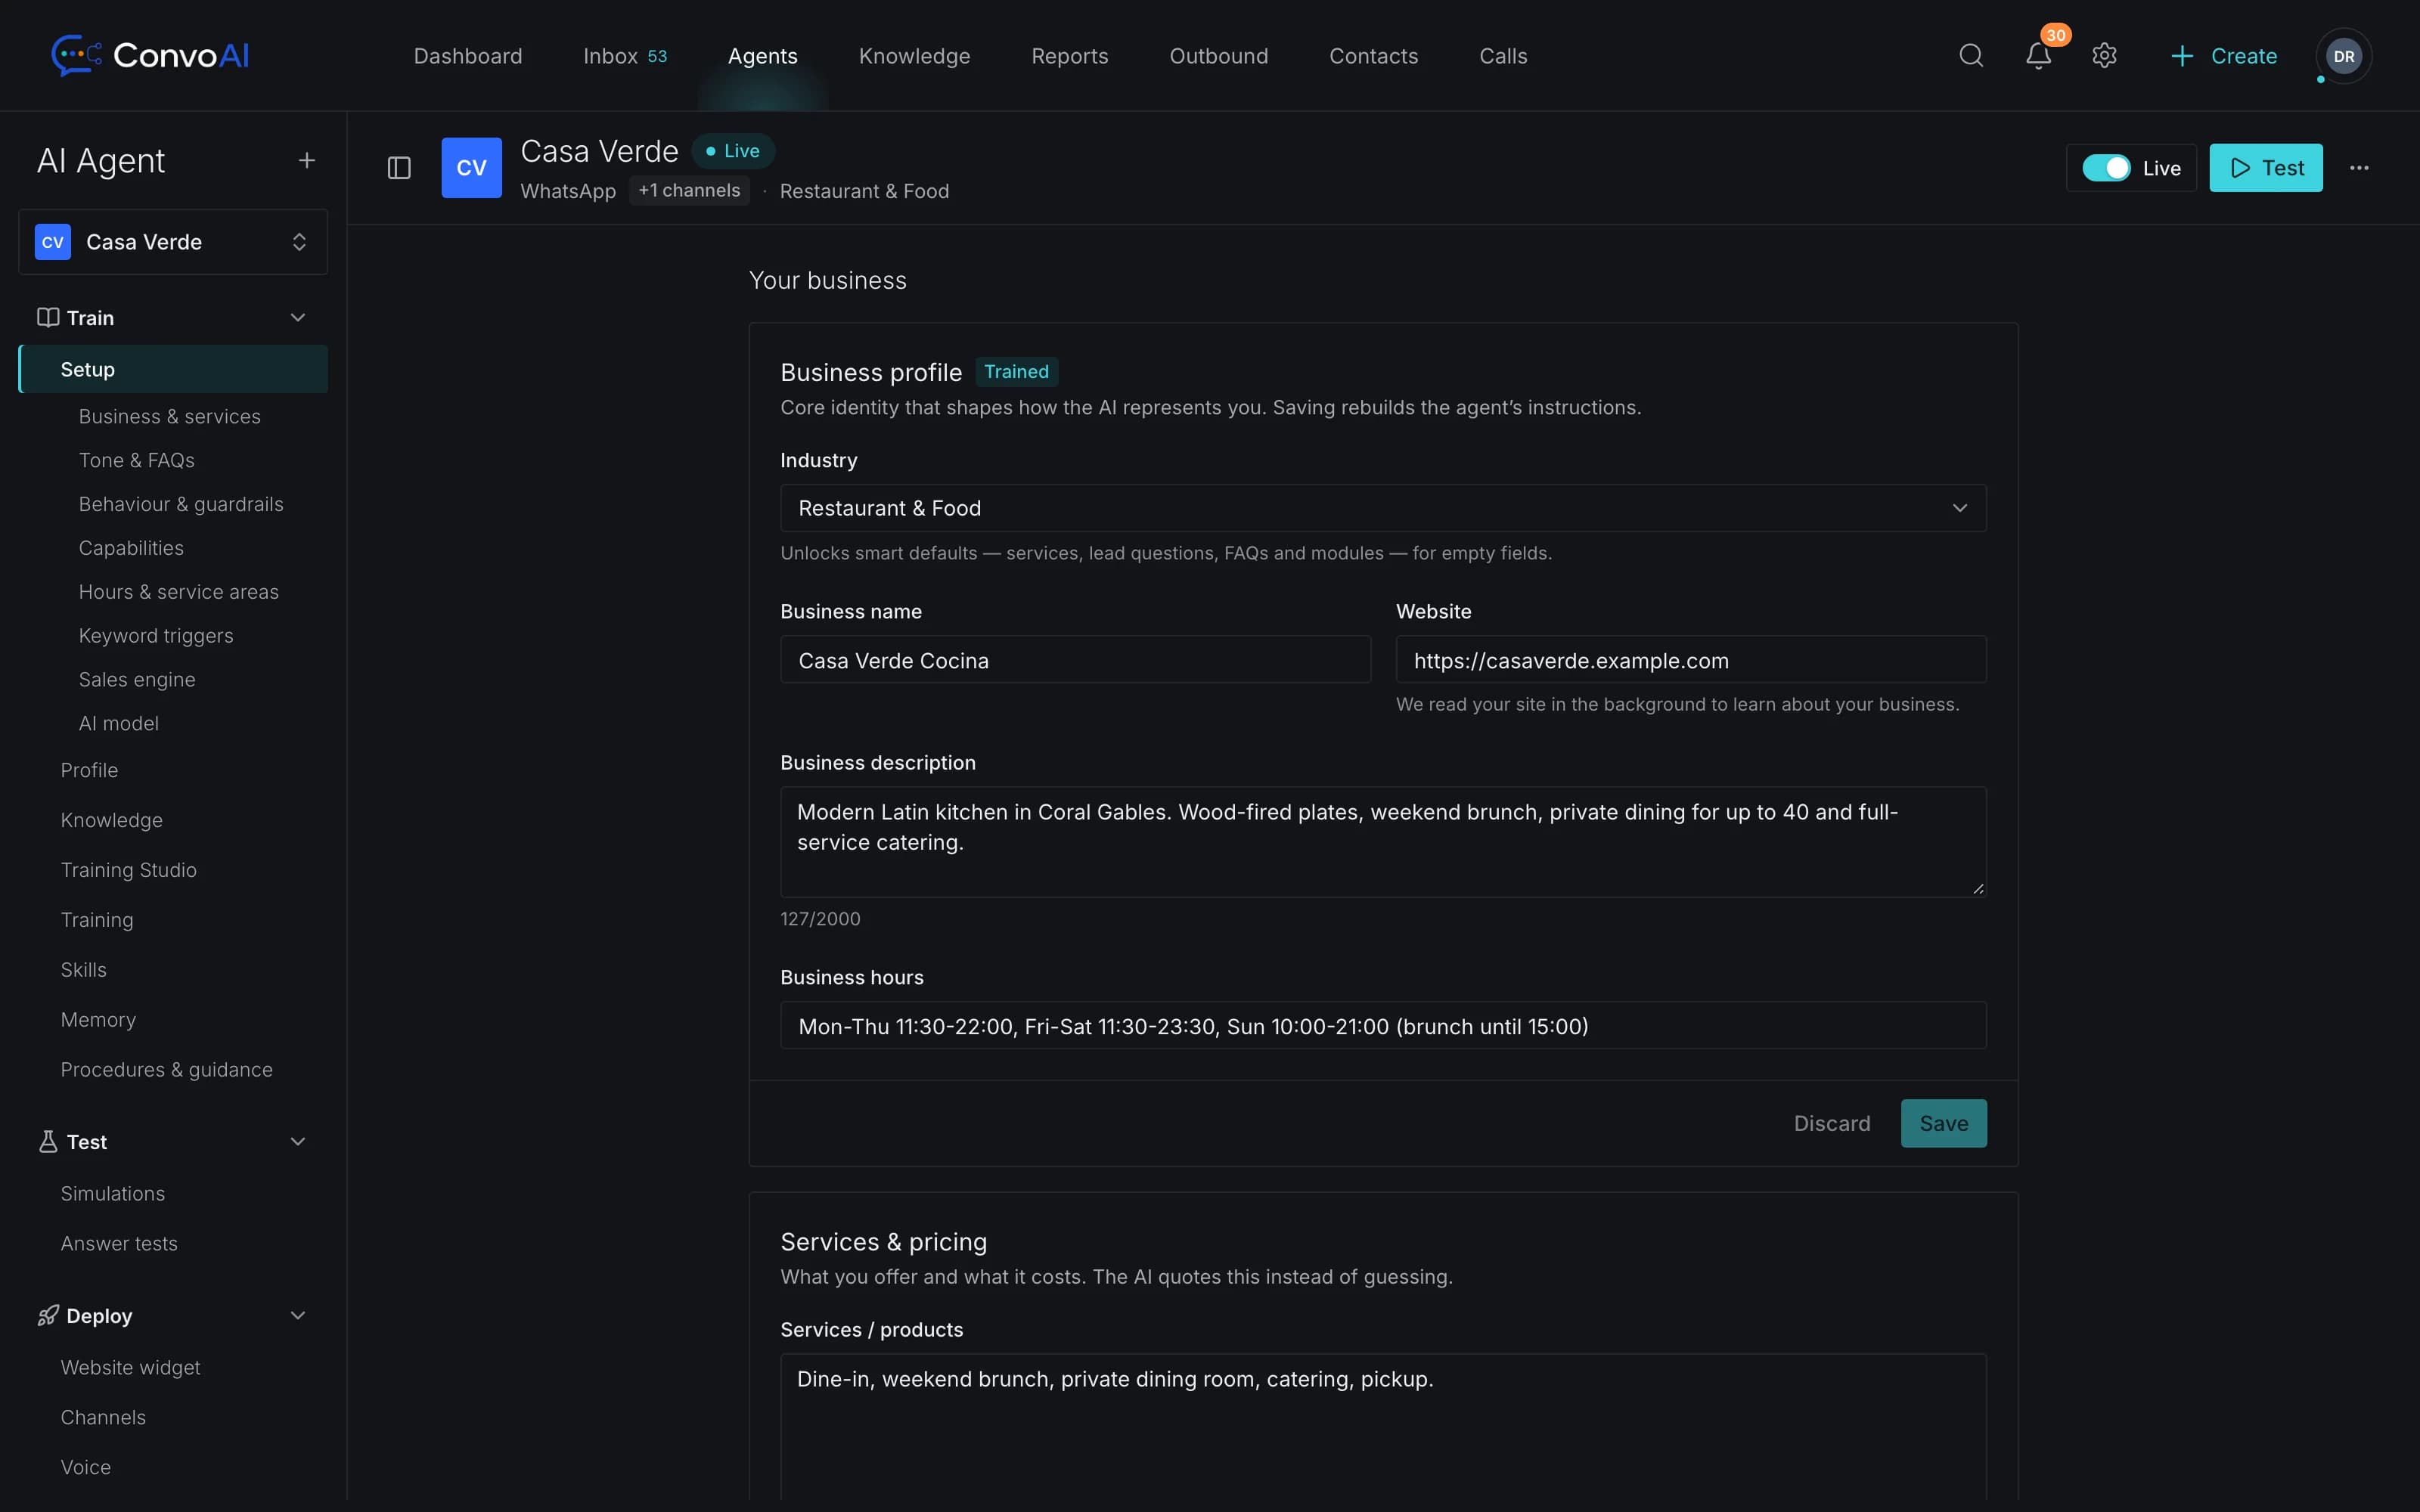Open the Calls tab
The width and height of the screenshot is (2420, 1512).
coord(1503,56)
